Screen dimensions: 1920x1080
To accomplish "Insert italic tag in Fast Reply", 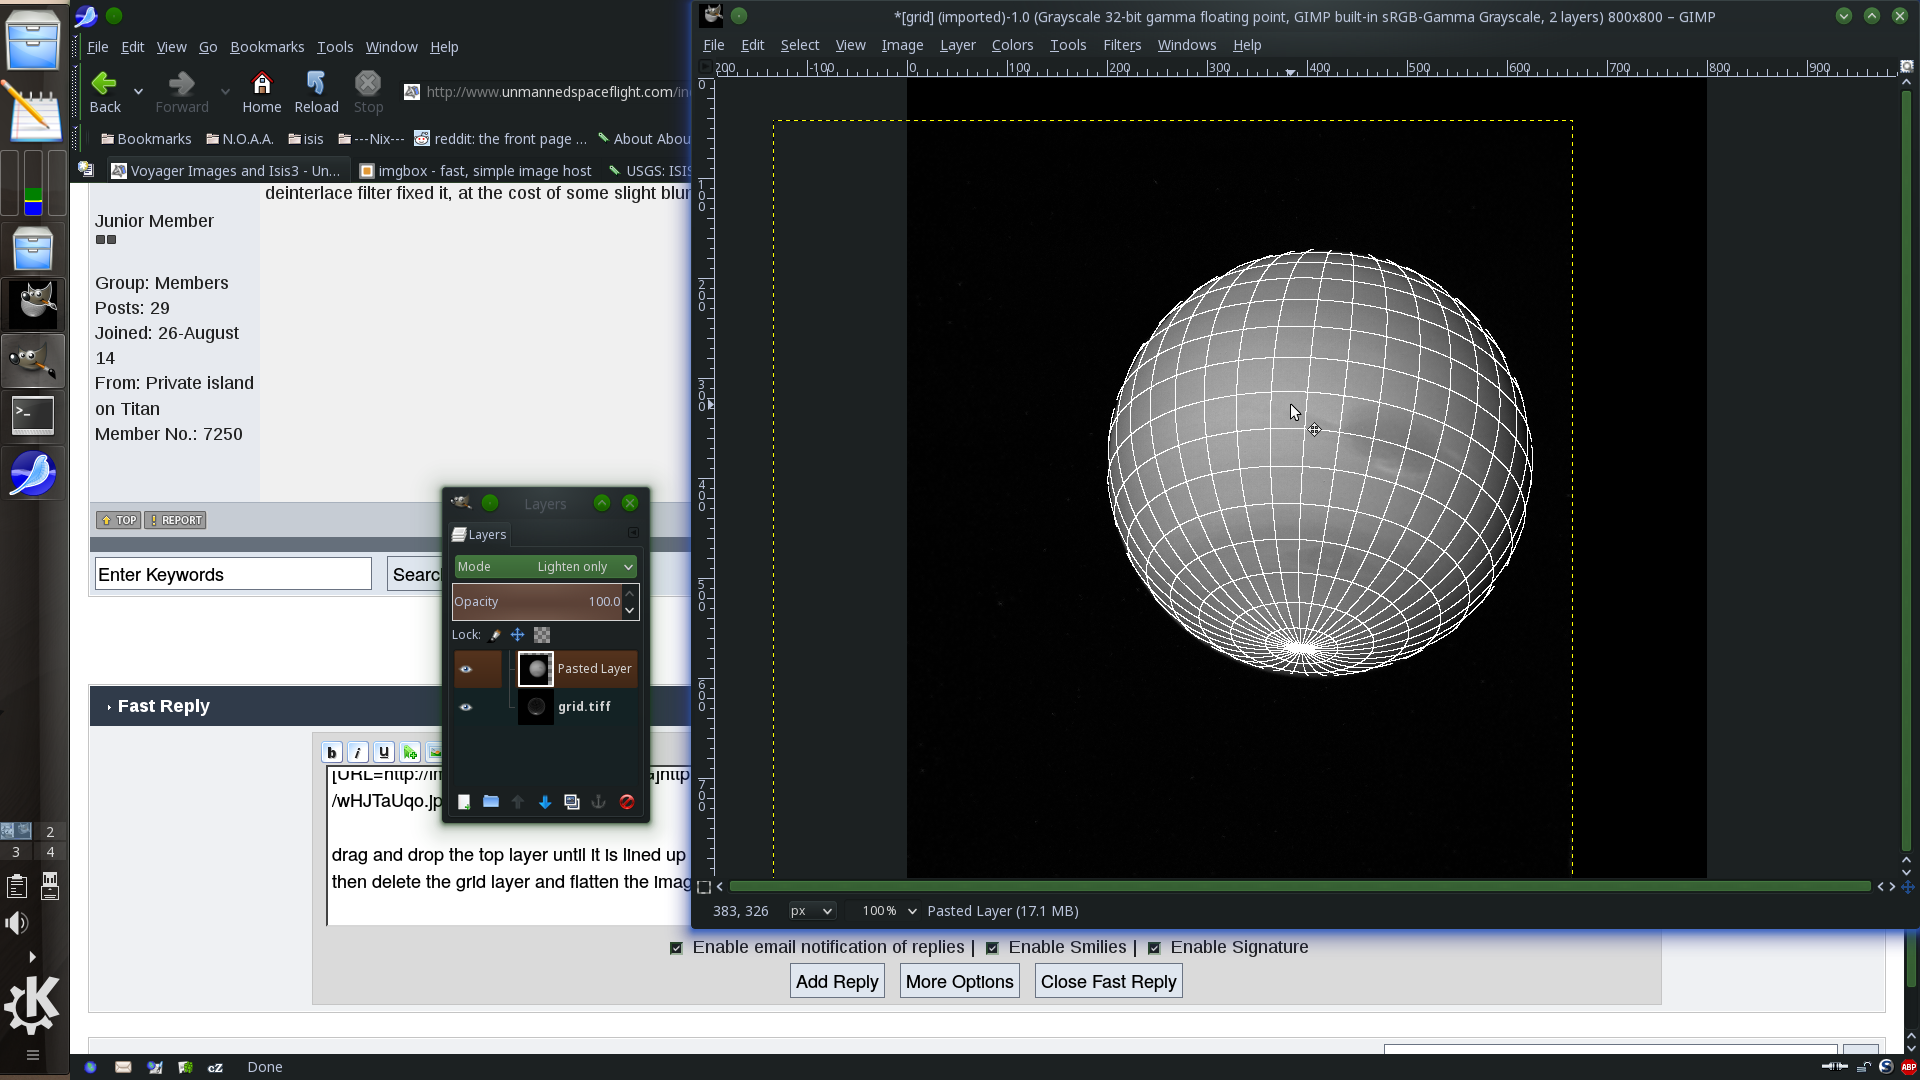I will point(358,753).
